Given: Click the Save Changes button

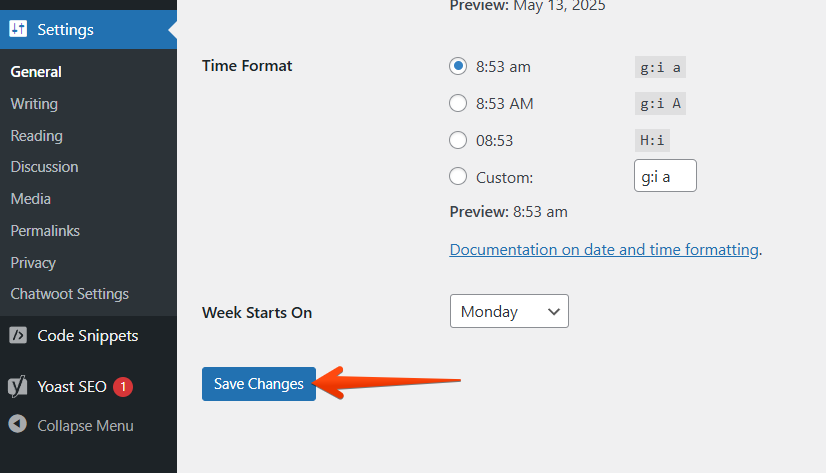Looking at the screenshot, I should point(258,384).
